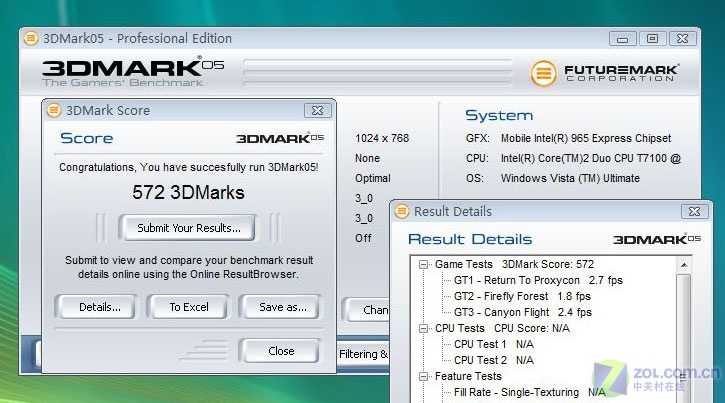Screen dimensions: 725x403
Task: Click the 572 3DMarks score text
Action: click(x=188, y=192)
